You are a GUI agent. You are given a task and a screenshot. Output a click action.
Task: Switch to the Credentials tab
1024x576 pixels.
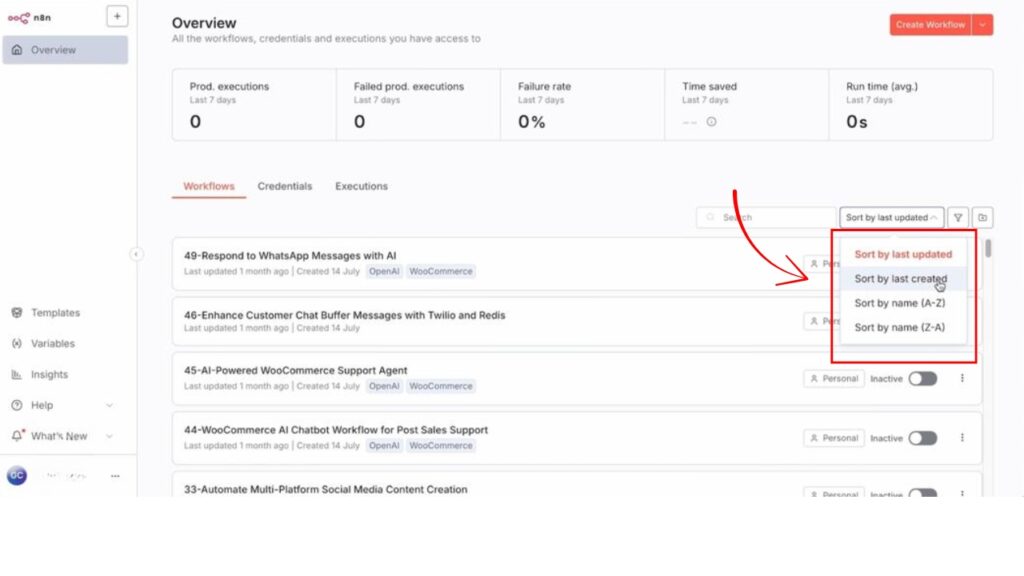coord(285,187)
